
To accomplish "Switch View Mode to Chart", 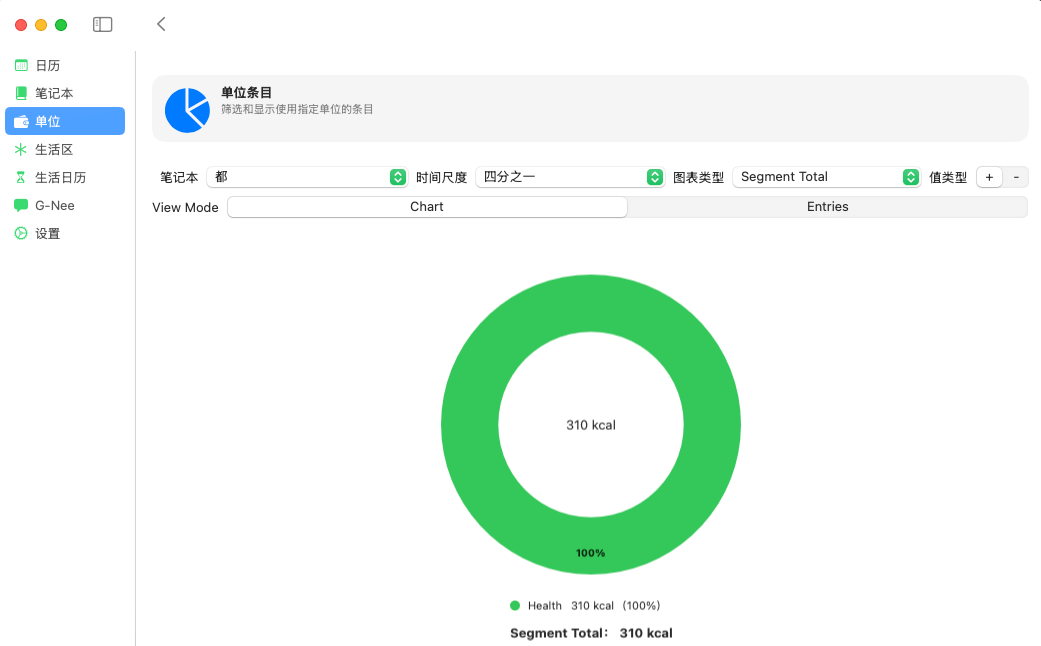I will pos(427,207).
